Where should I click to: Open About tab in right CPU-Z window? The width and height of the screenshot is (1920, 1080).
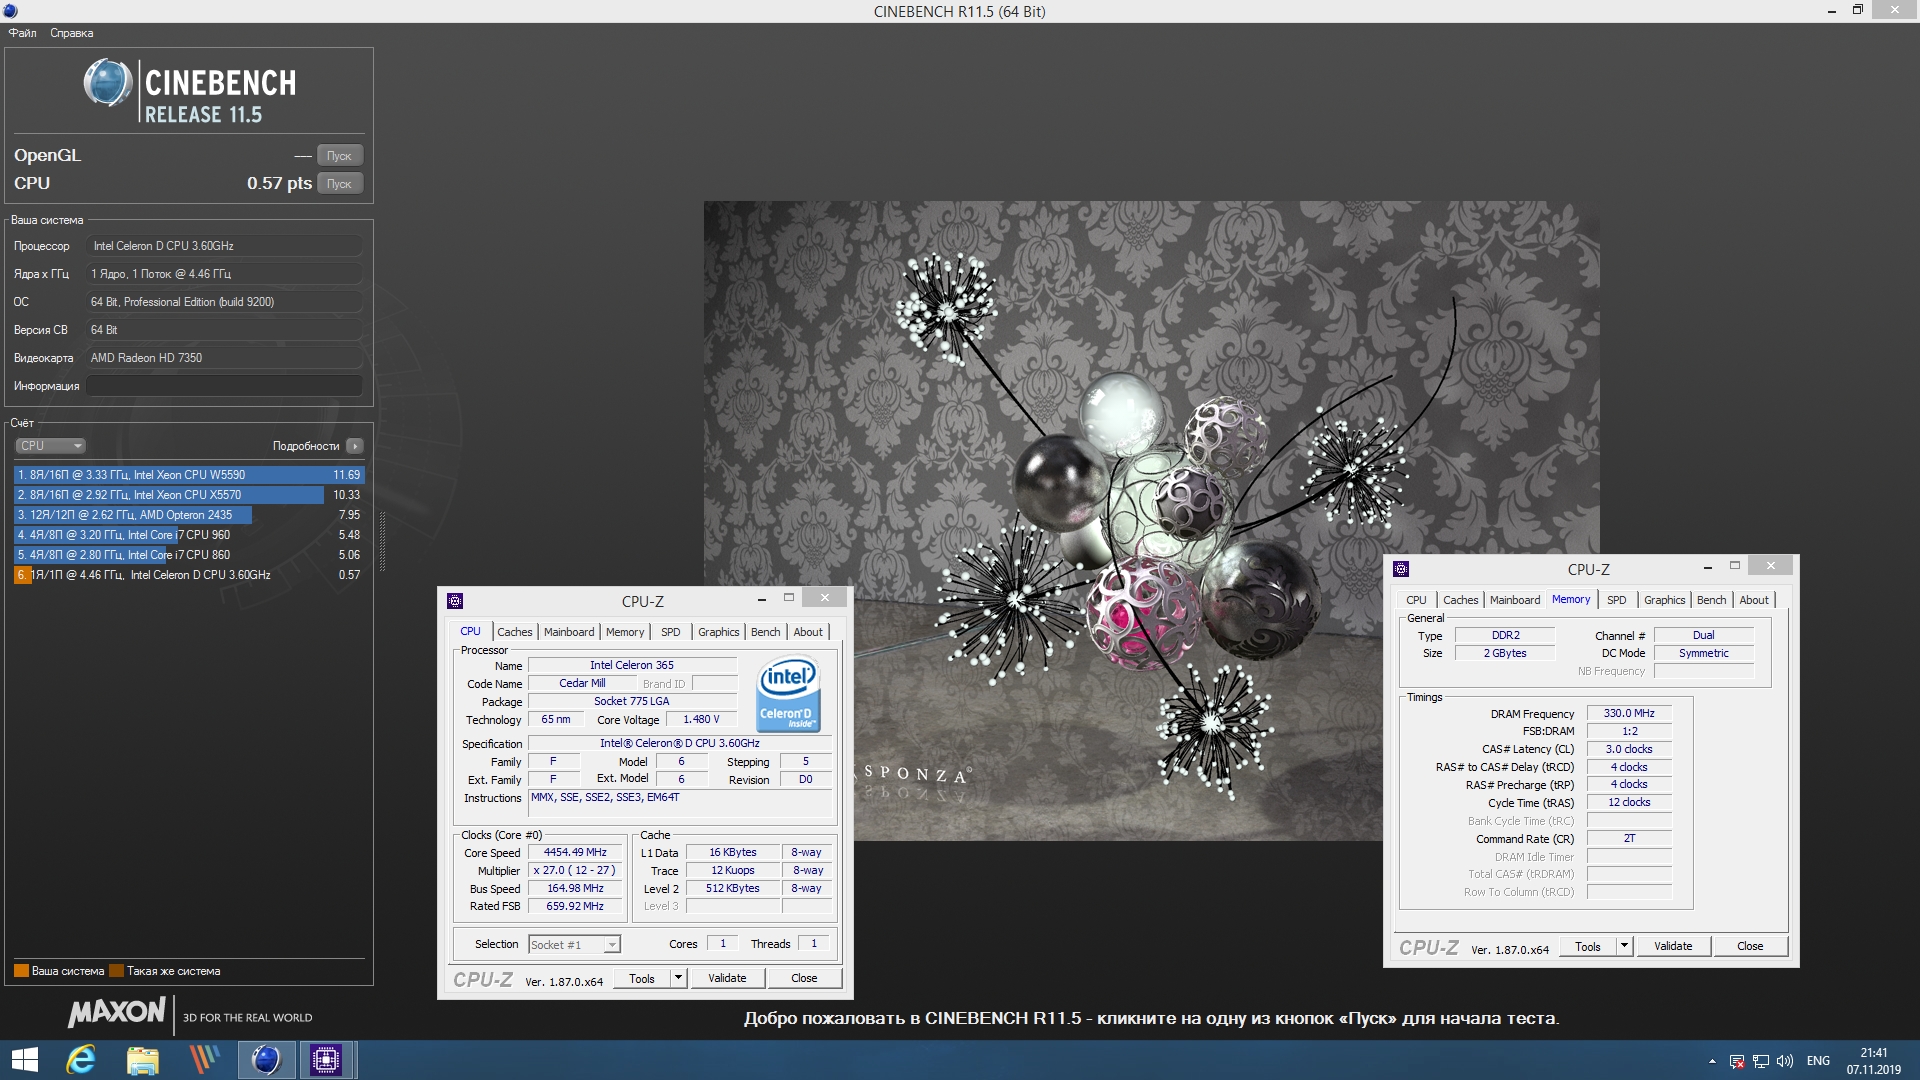(1754, 600)
